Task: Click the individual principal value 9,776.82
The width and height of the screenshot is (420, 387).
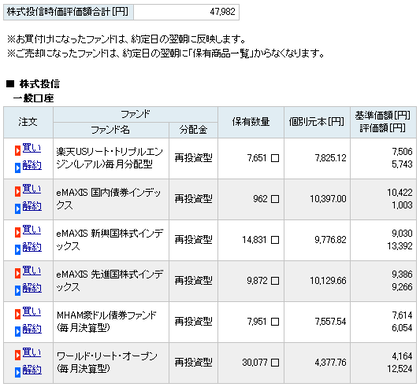Action: click(x=331, y=240)
